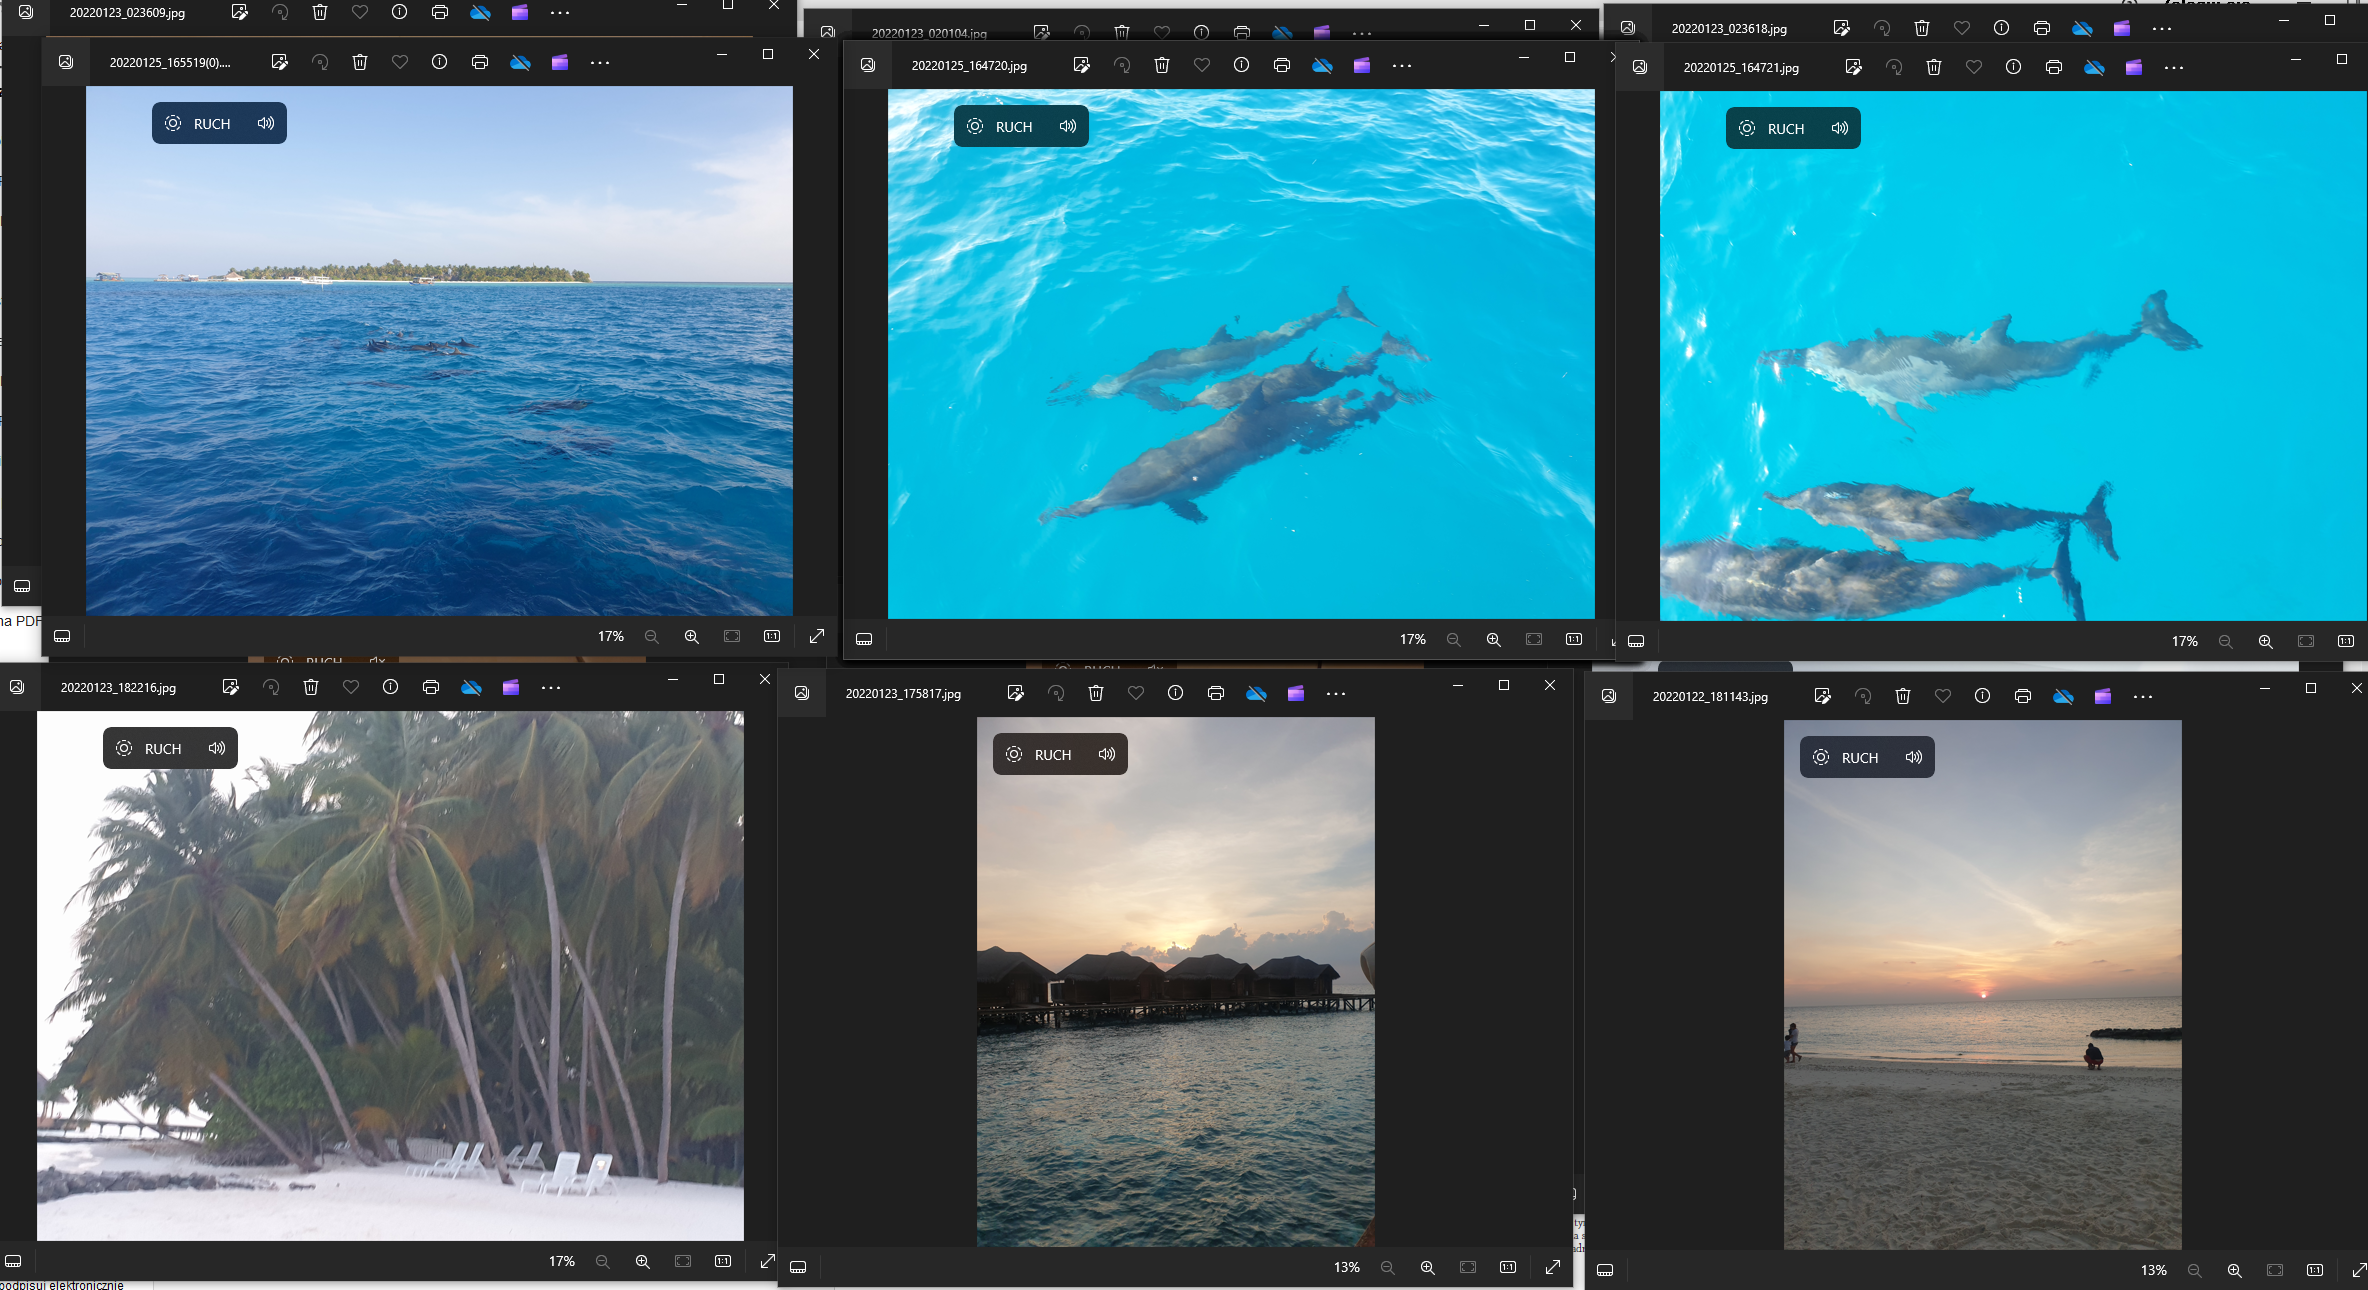Open See more menu in 20220122_181143 window
This screenshot has width=2368, height=1290.
point(2143,696)
